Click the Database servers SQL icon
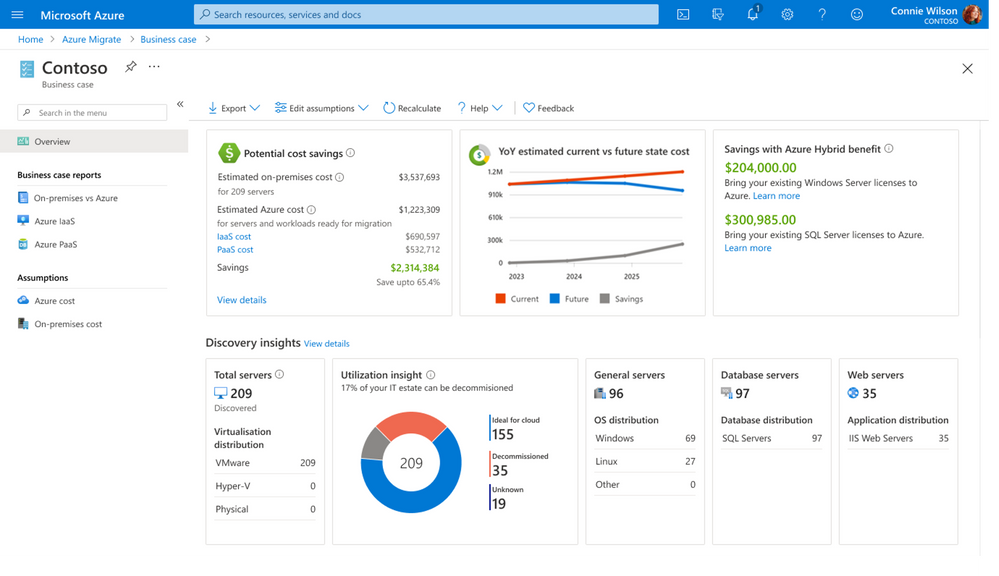 click(726, 392)
